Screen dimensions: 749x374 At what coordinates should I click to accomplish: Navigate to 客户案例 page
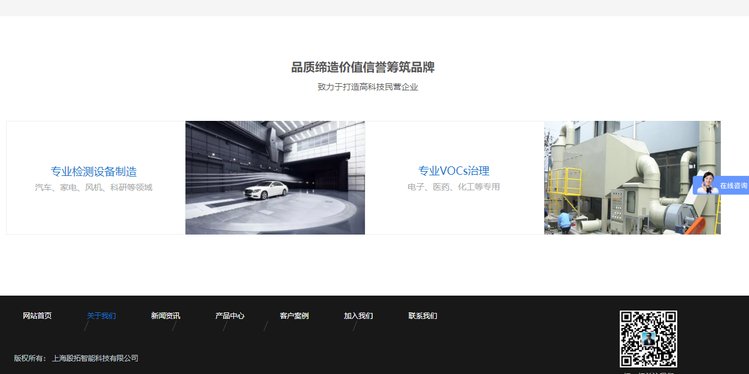294,316
